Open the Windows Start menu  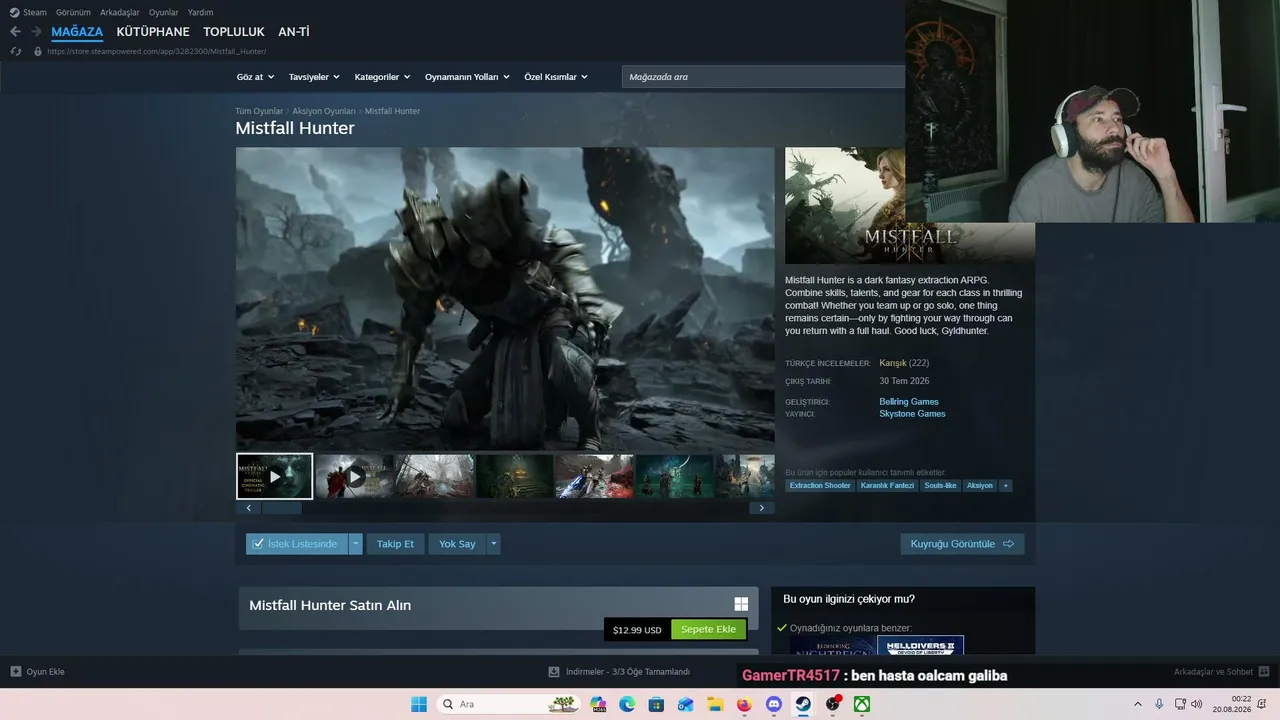tap(419, 704)
